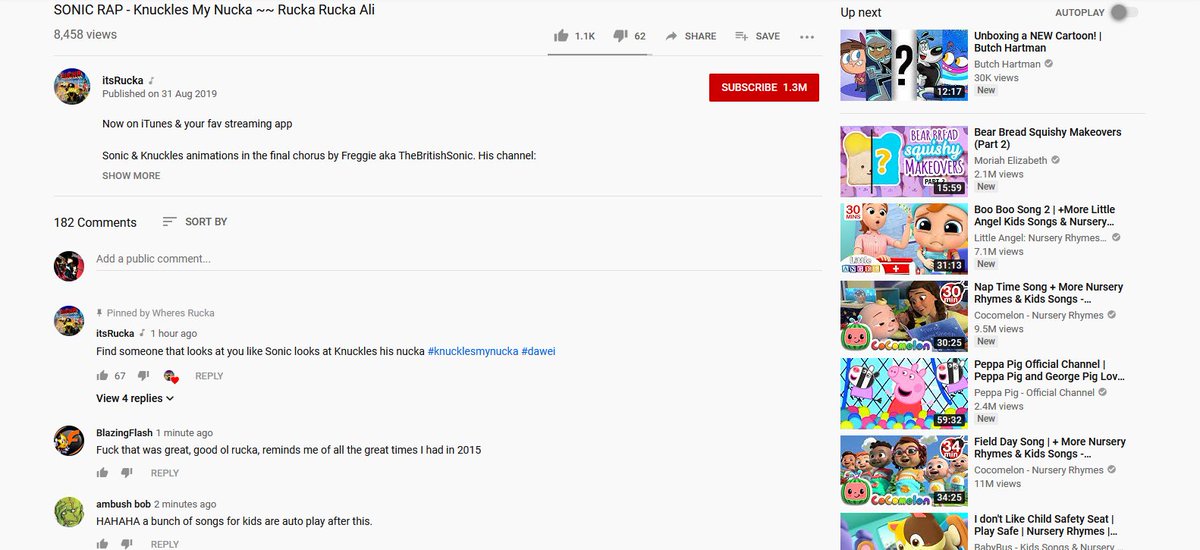Viewport: 1200px width, 550px height.
Task: Like the pinned itsRucka comment
Action: (x=102, y=376)
